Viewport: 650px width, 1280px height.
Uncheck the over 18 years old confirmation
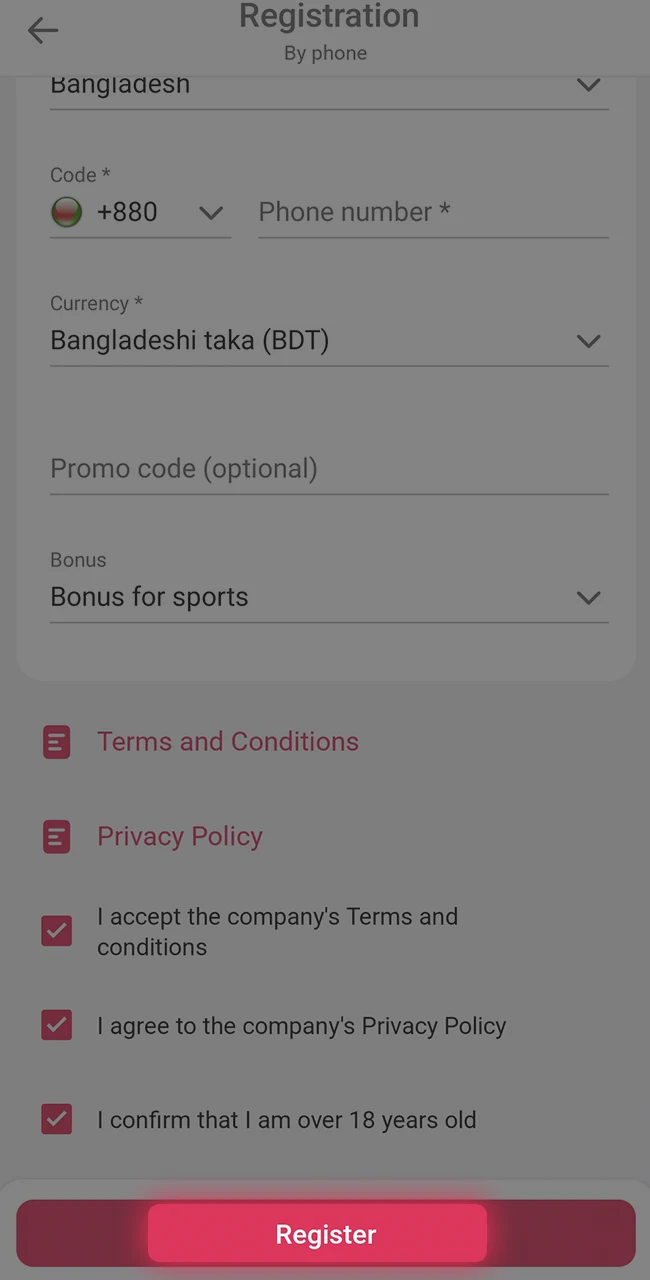tap(57, 1120)
